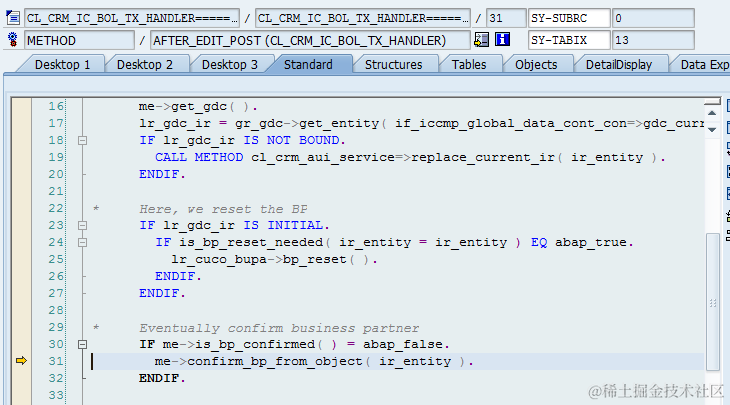This screenshot has width=730, height=405.
Task: Click the breakpoint margin at line 19
Action: (x=21, y=157)
